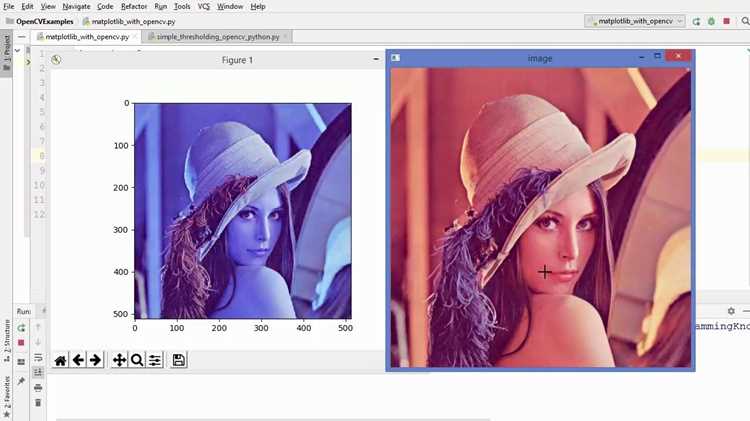Click Run panel up arrow

click(38, 328)
